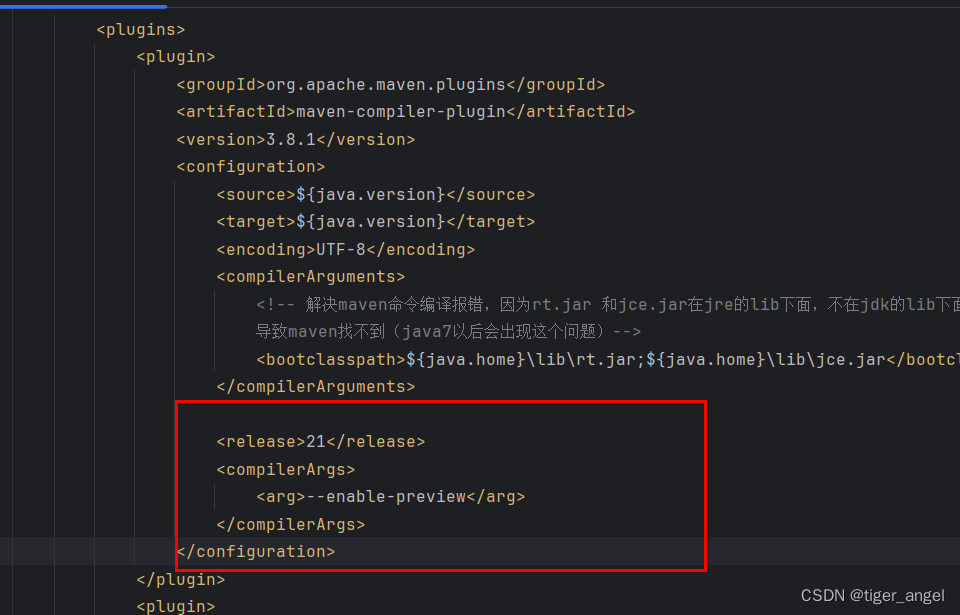Screen dimensions: 960x615
Task: Click the artifactId maven-compiler-plugin line
Action: pos(406,112)
